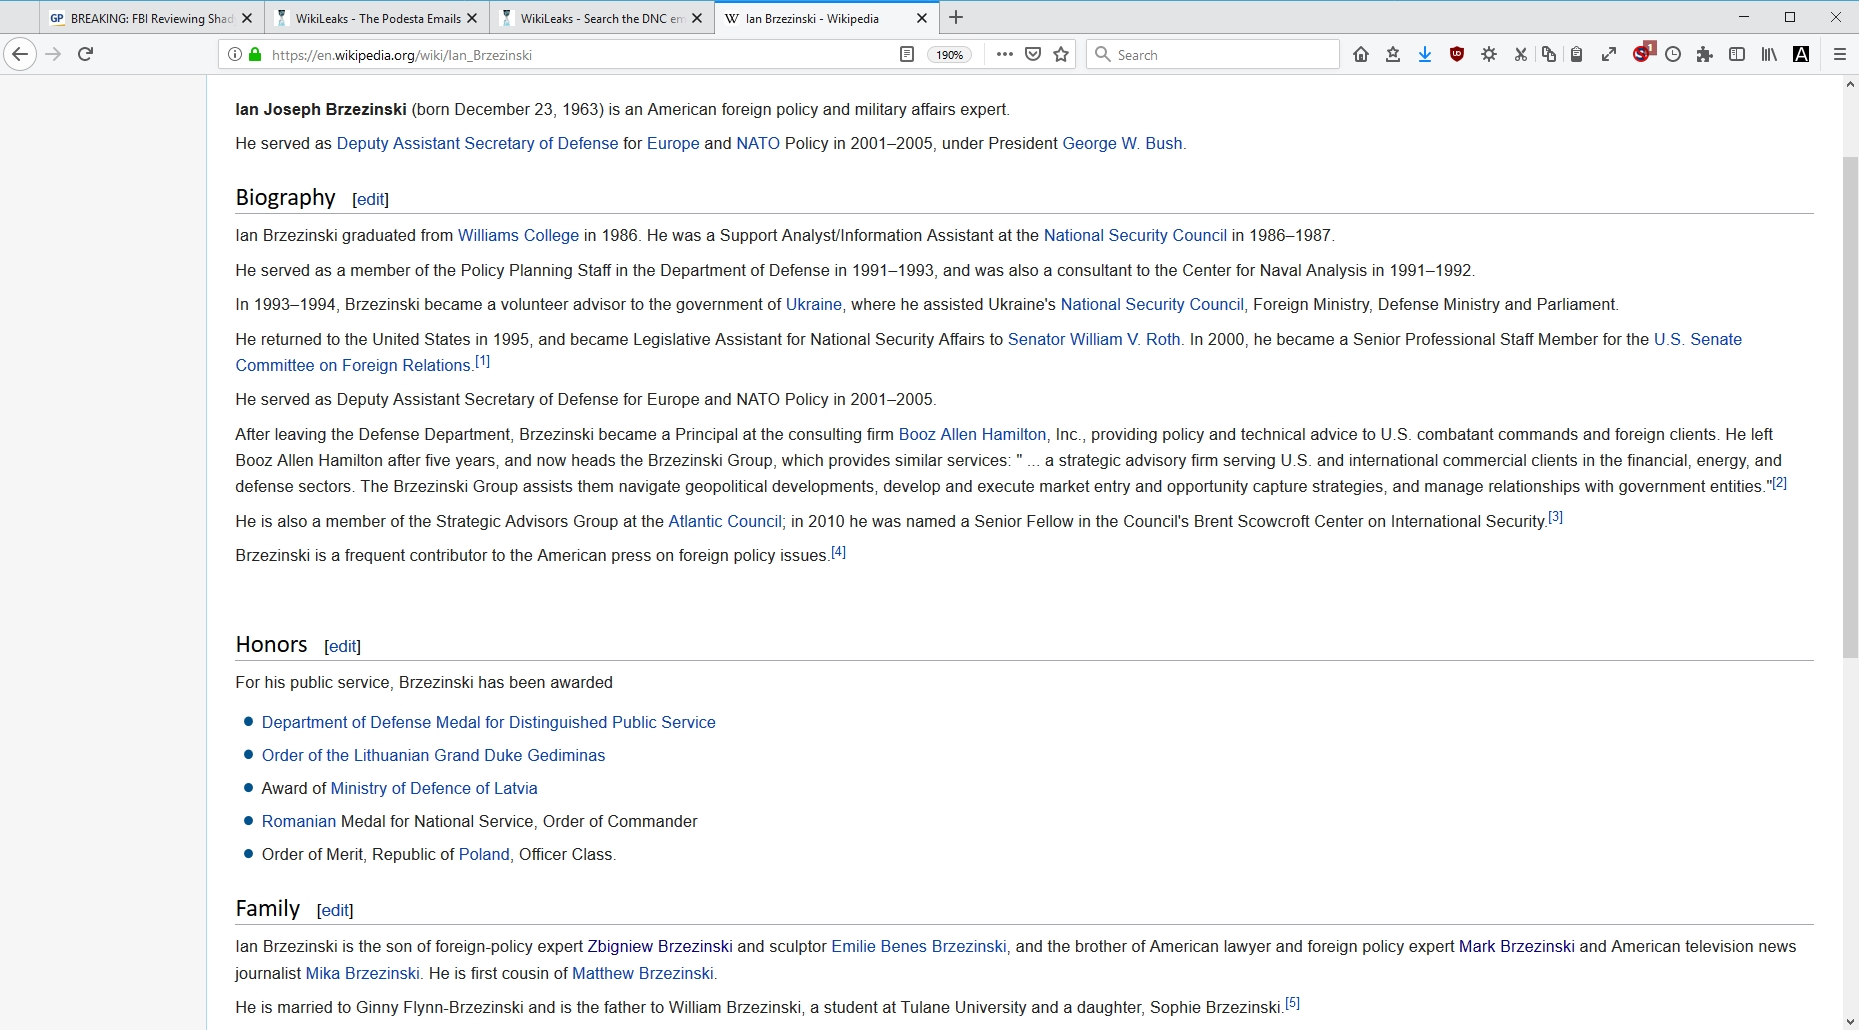Screen dimensions: 1859x1030
Task: Click the scrollbar down arrow
Action: coord(1850,1021)
